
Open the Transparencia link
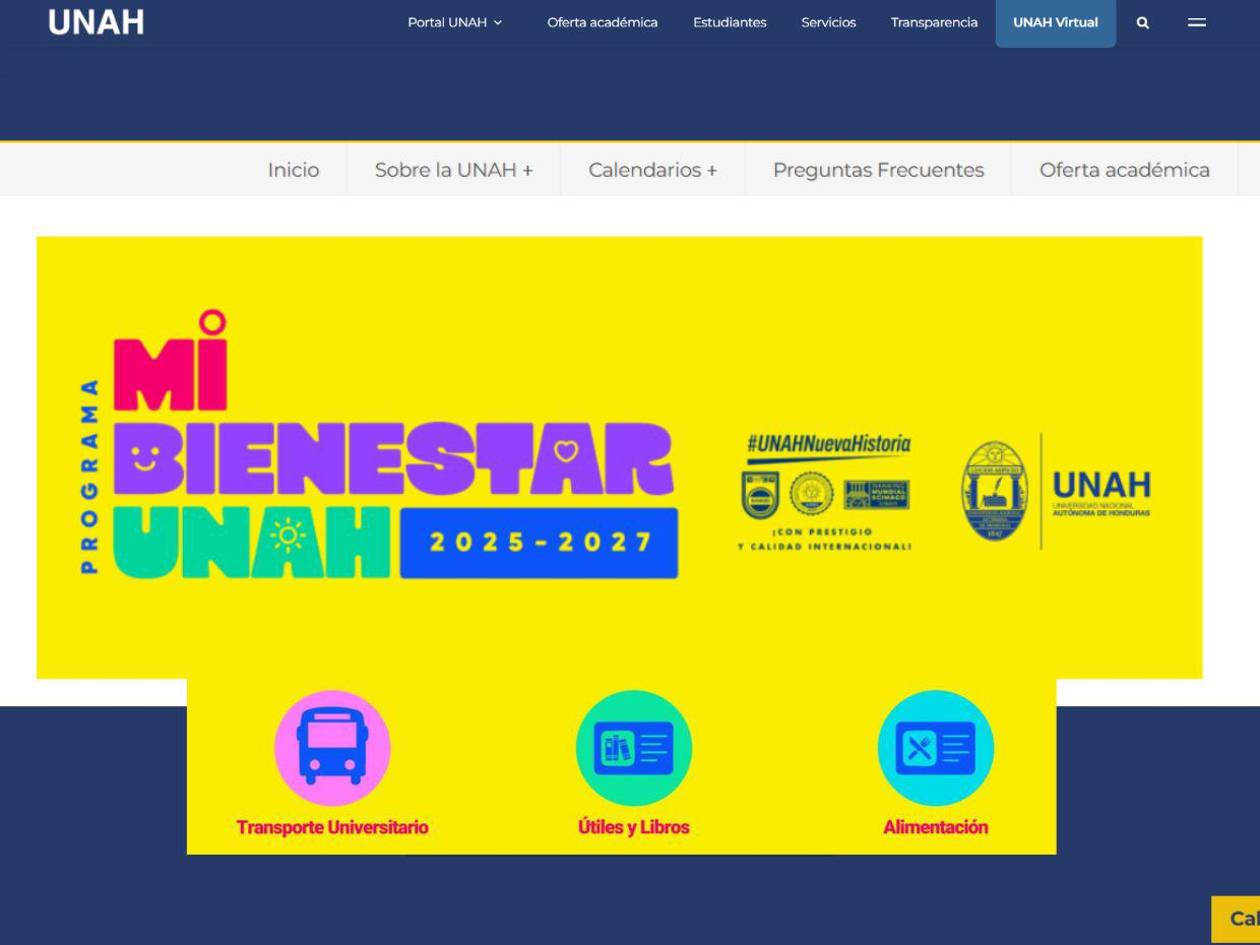[x=933, y=21]
